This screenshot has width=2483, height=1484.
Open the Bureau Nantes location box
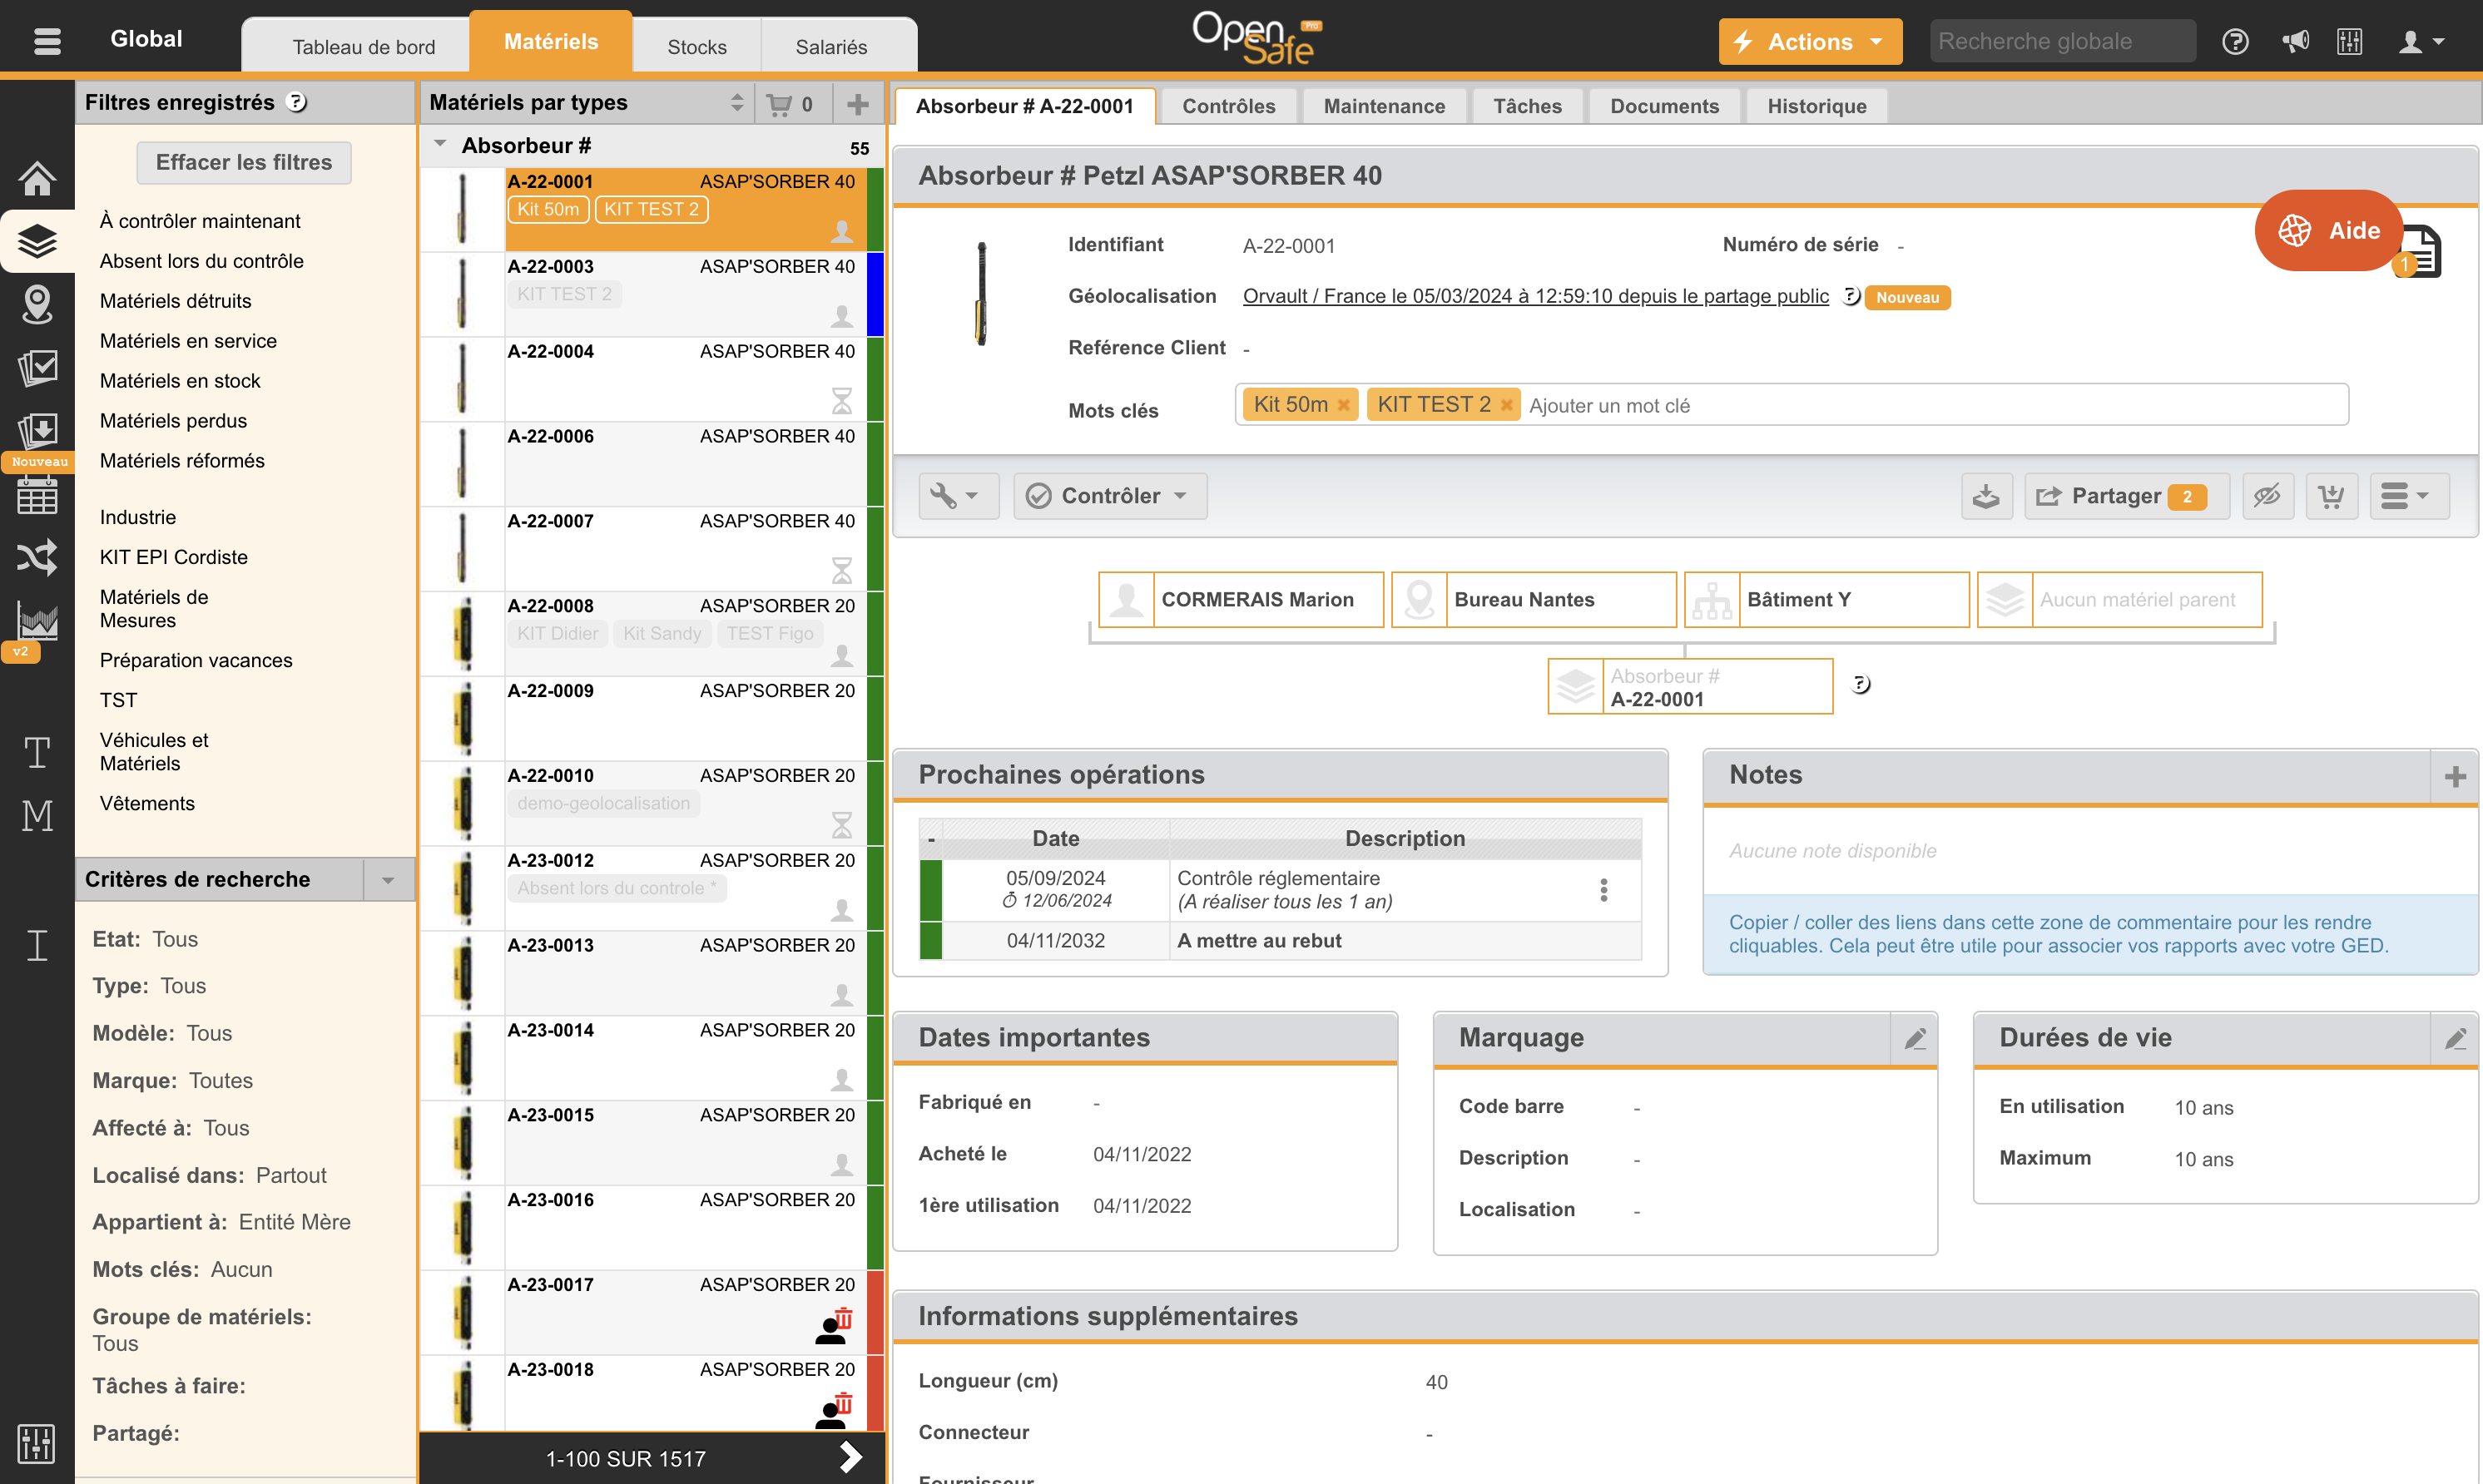point(1533,600)
